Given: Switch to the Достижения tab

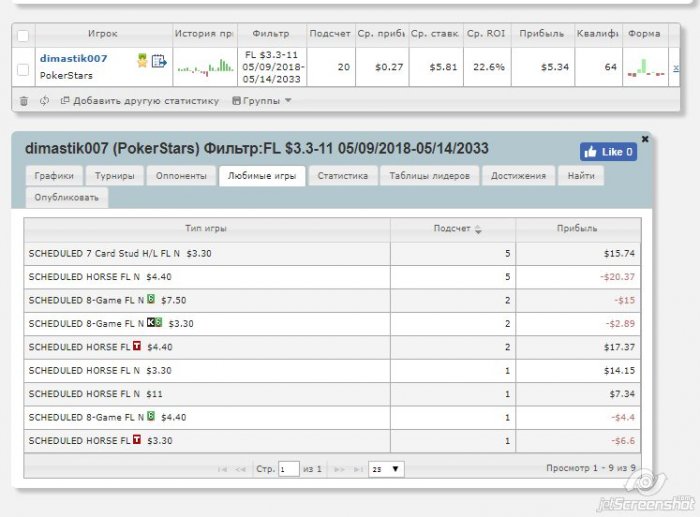Looking at the screenshot, I should (x=518, y=176).
